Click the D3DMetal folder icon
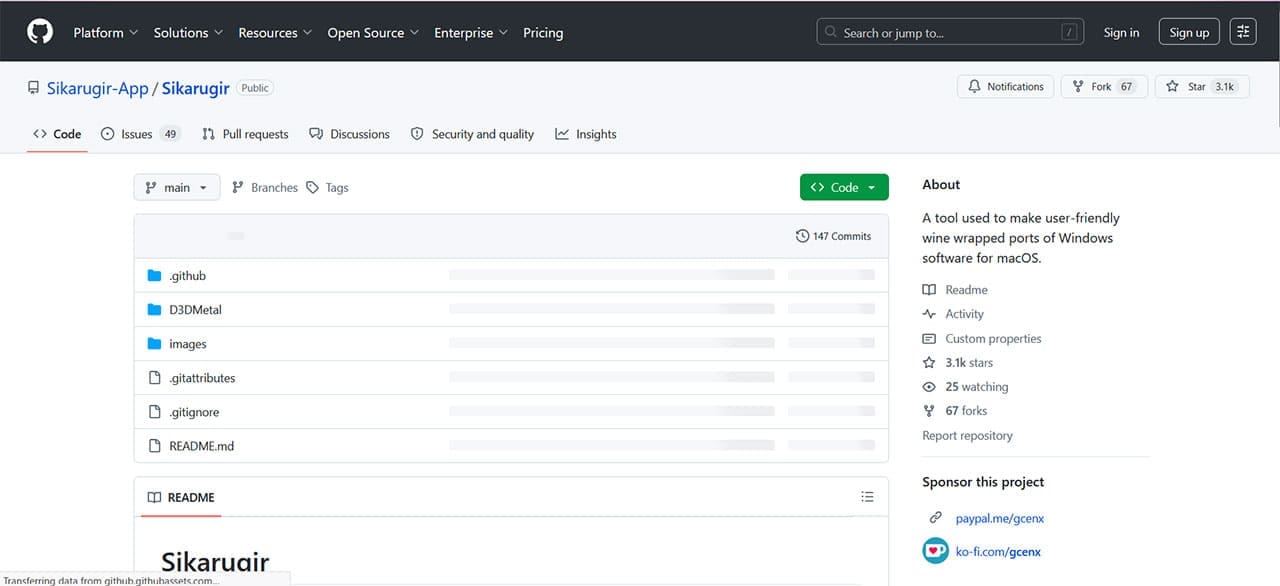Screen dimensions: 1280x586 pos(154,310)
